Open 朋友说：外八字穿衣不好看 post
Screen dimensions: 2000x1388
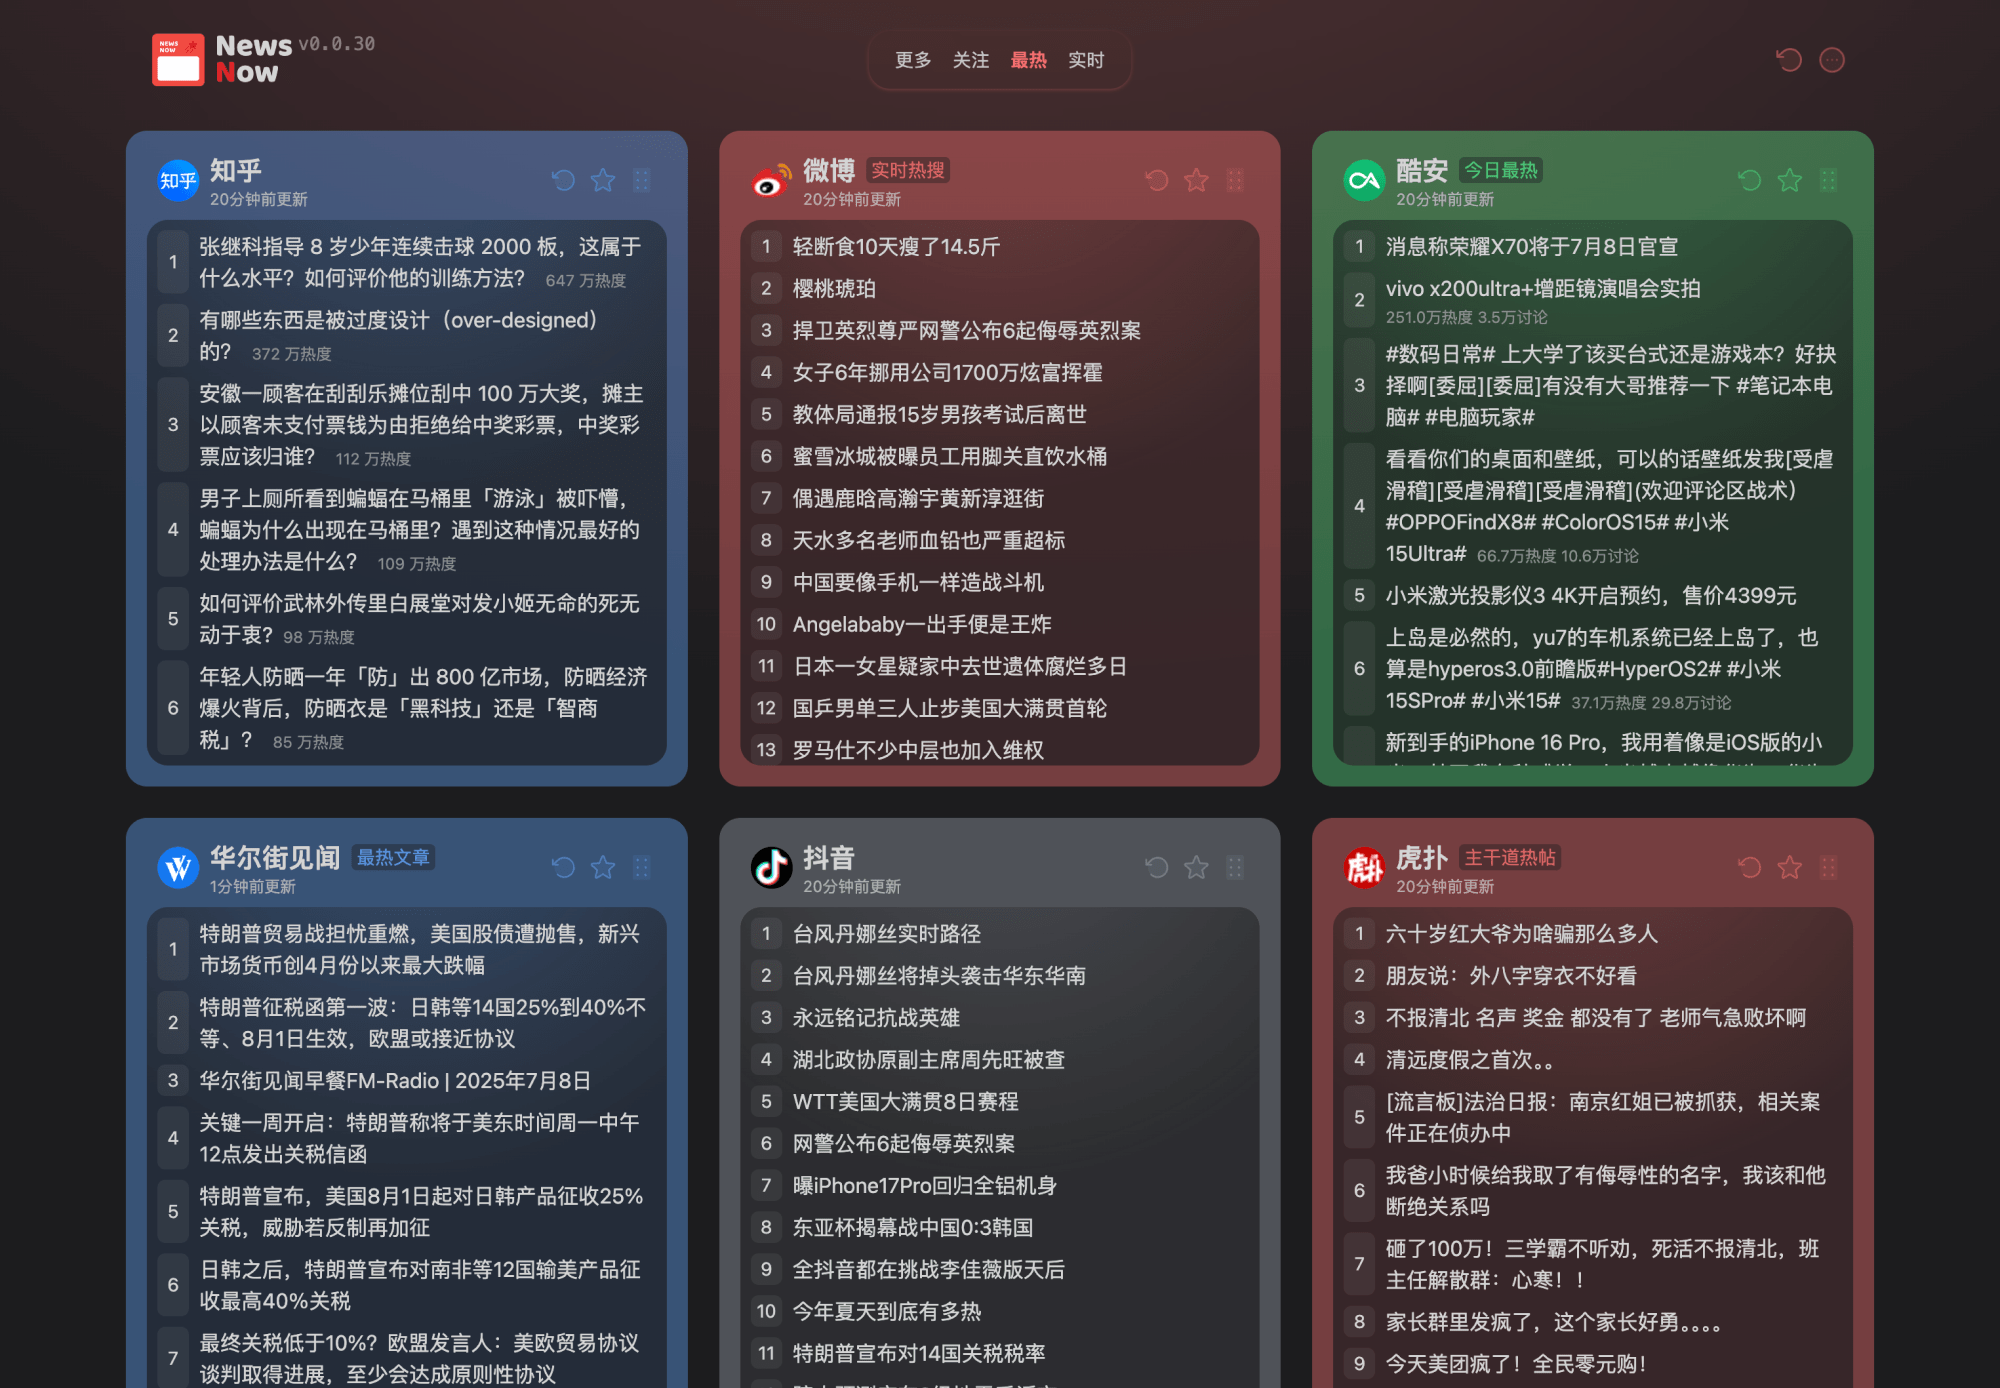click(x=1592, y=976)
